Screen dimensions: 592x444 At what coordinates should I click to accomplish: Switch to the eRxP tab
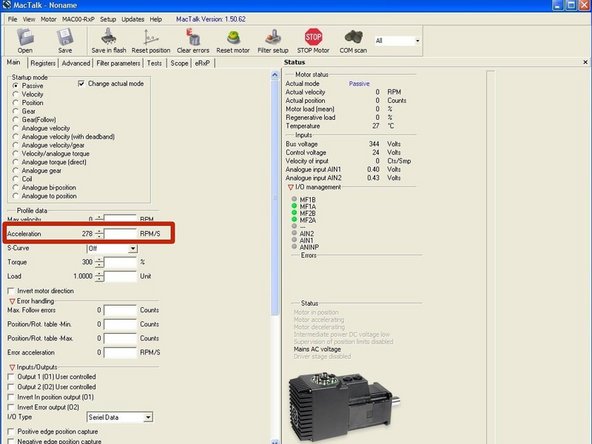click(x=202, y=63)
